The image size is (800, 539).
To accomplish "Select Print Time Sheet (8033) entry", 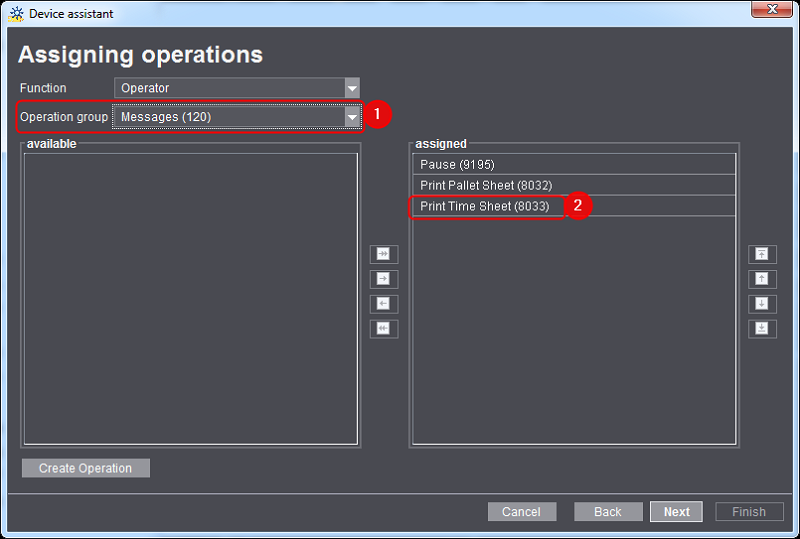I will pyautogui.click(x=574, y=206).
